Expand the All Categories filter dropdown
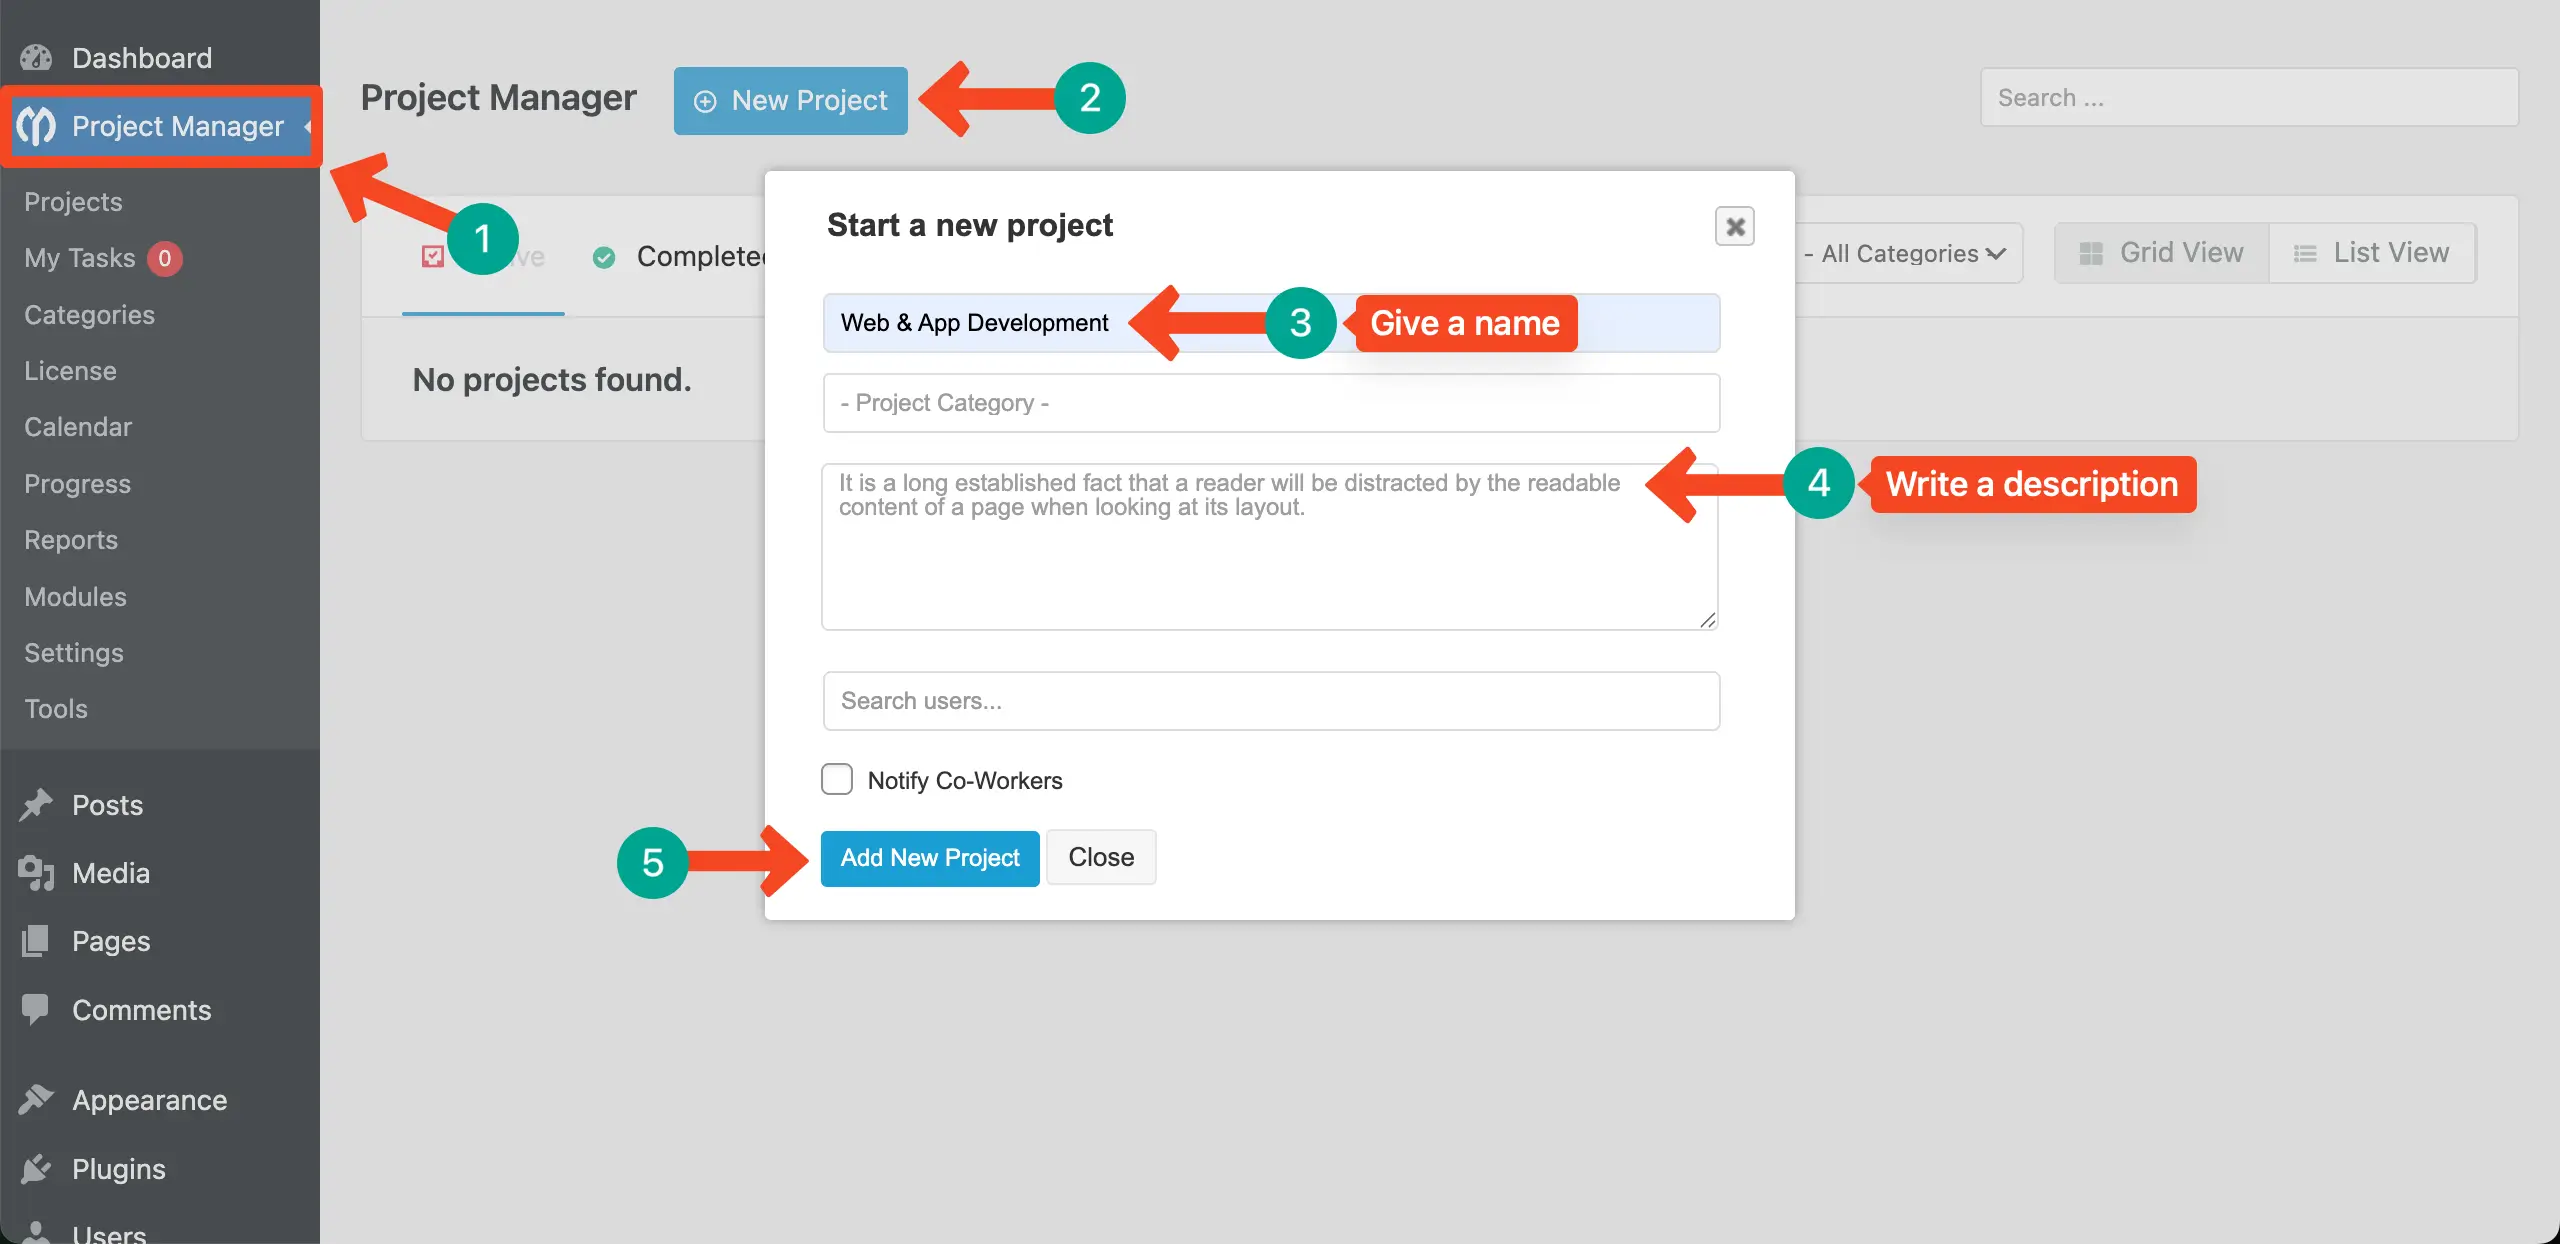This screenshot has height=1244, width=2560. 1908,254
